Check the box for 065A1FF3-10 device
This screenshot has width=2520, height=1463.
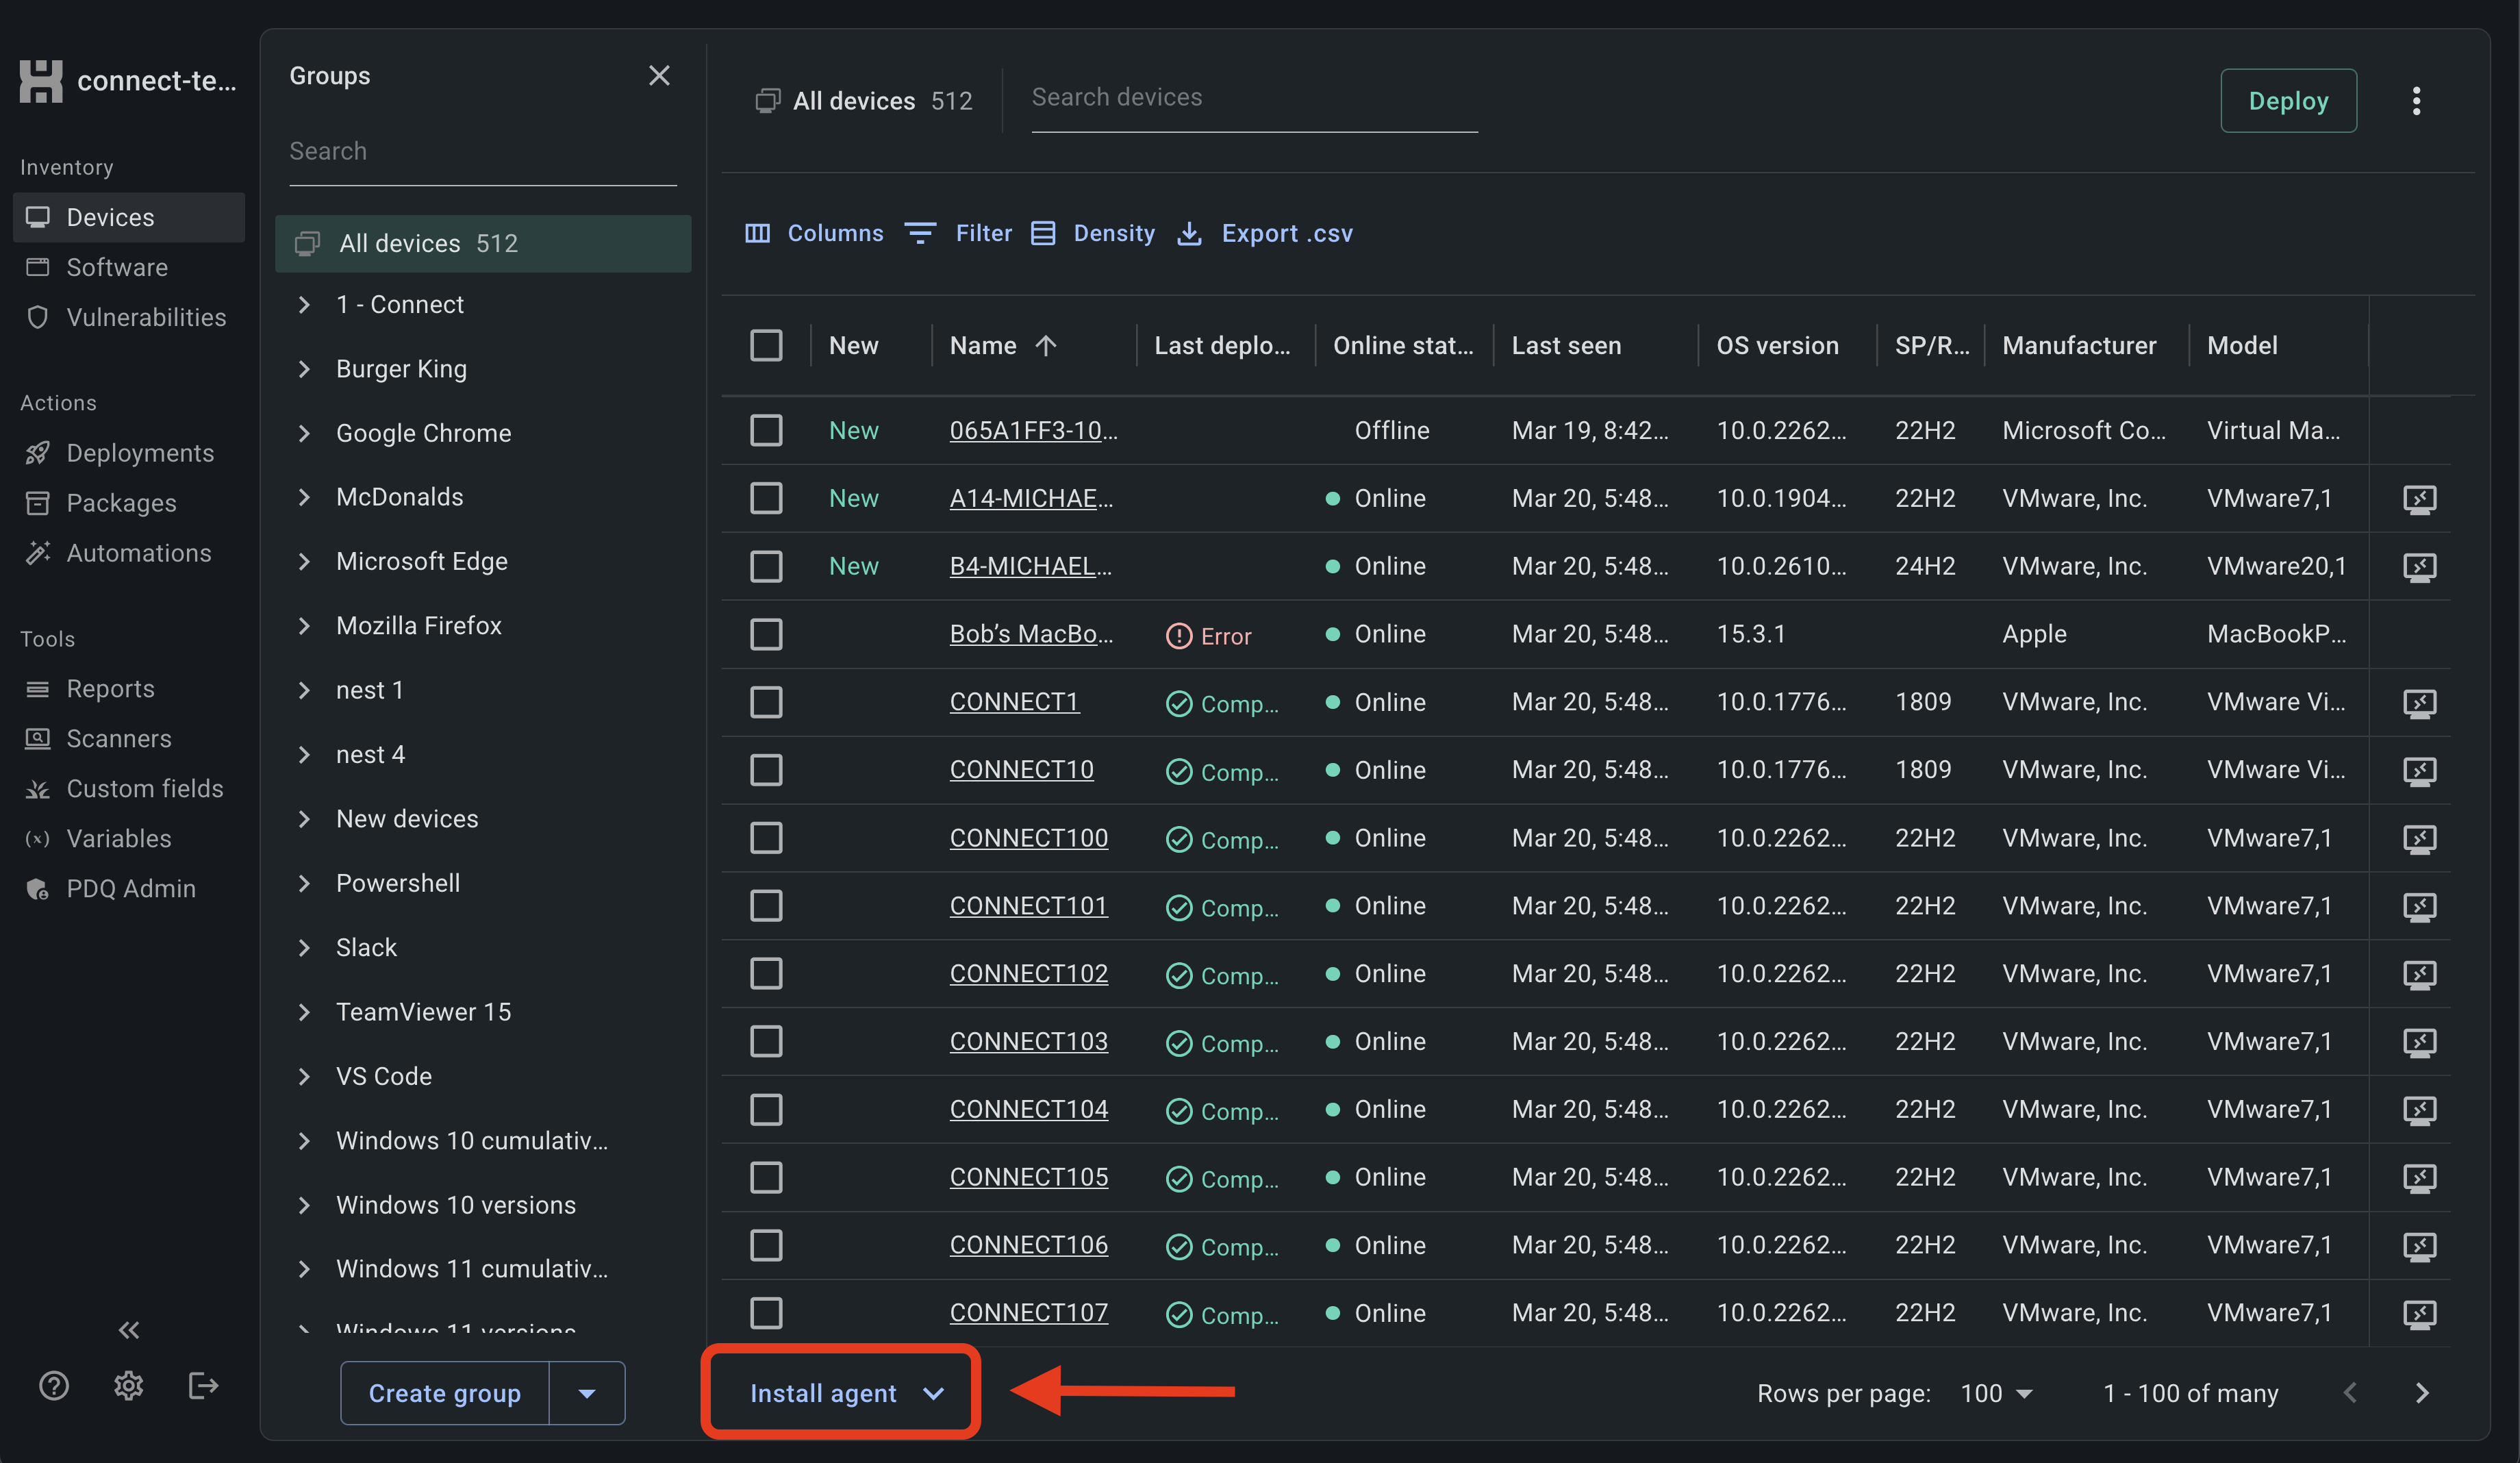766,431
